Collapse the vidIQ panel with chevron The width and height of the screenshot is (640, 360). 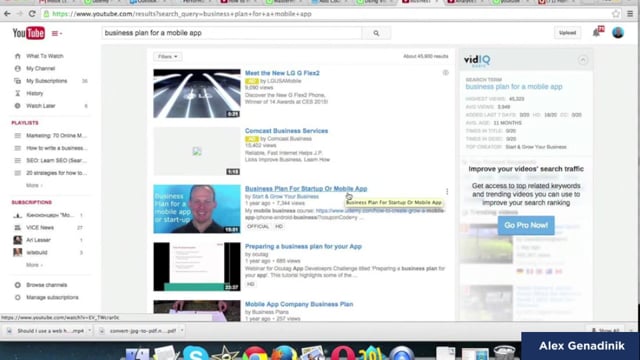pyautogui.click(x=583, y=60)
